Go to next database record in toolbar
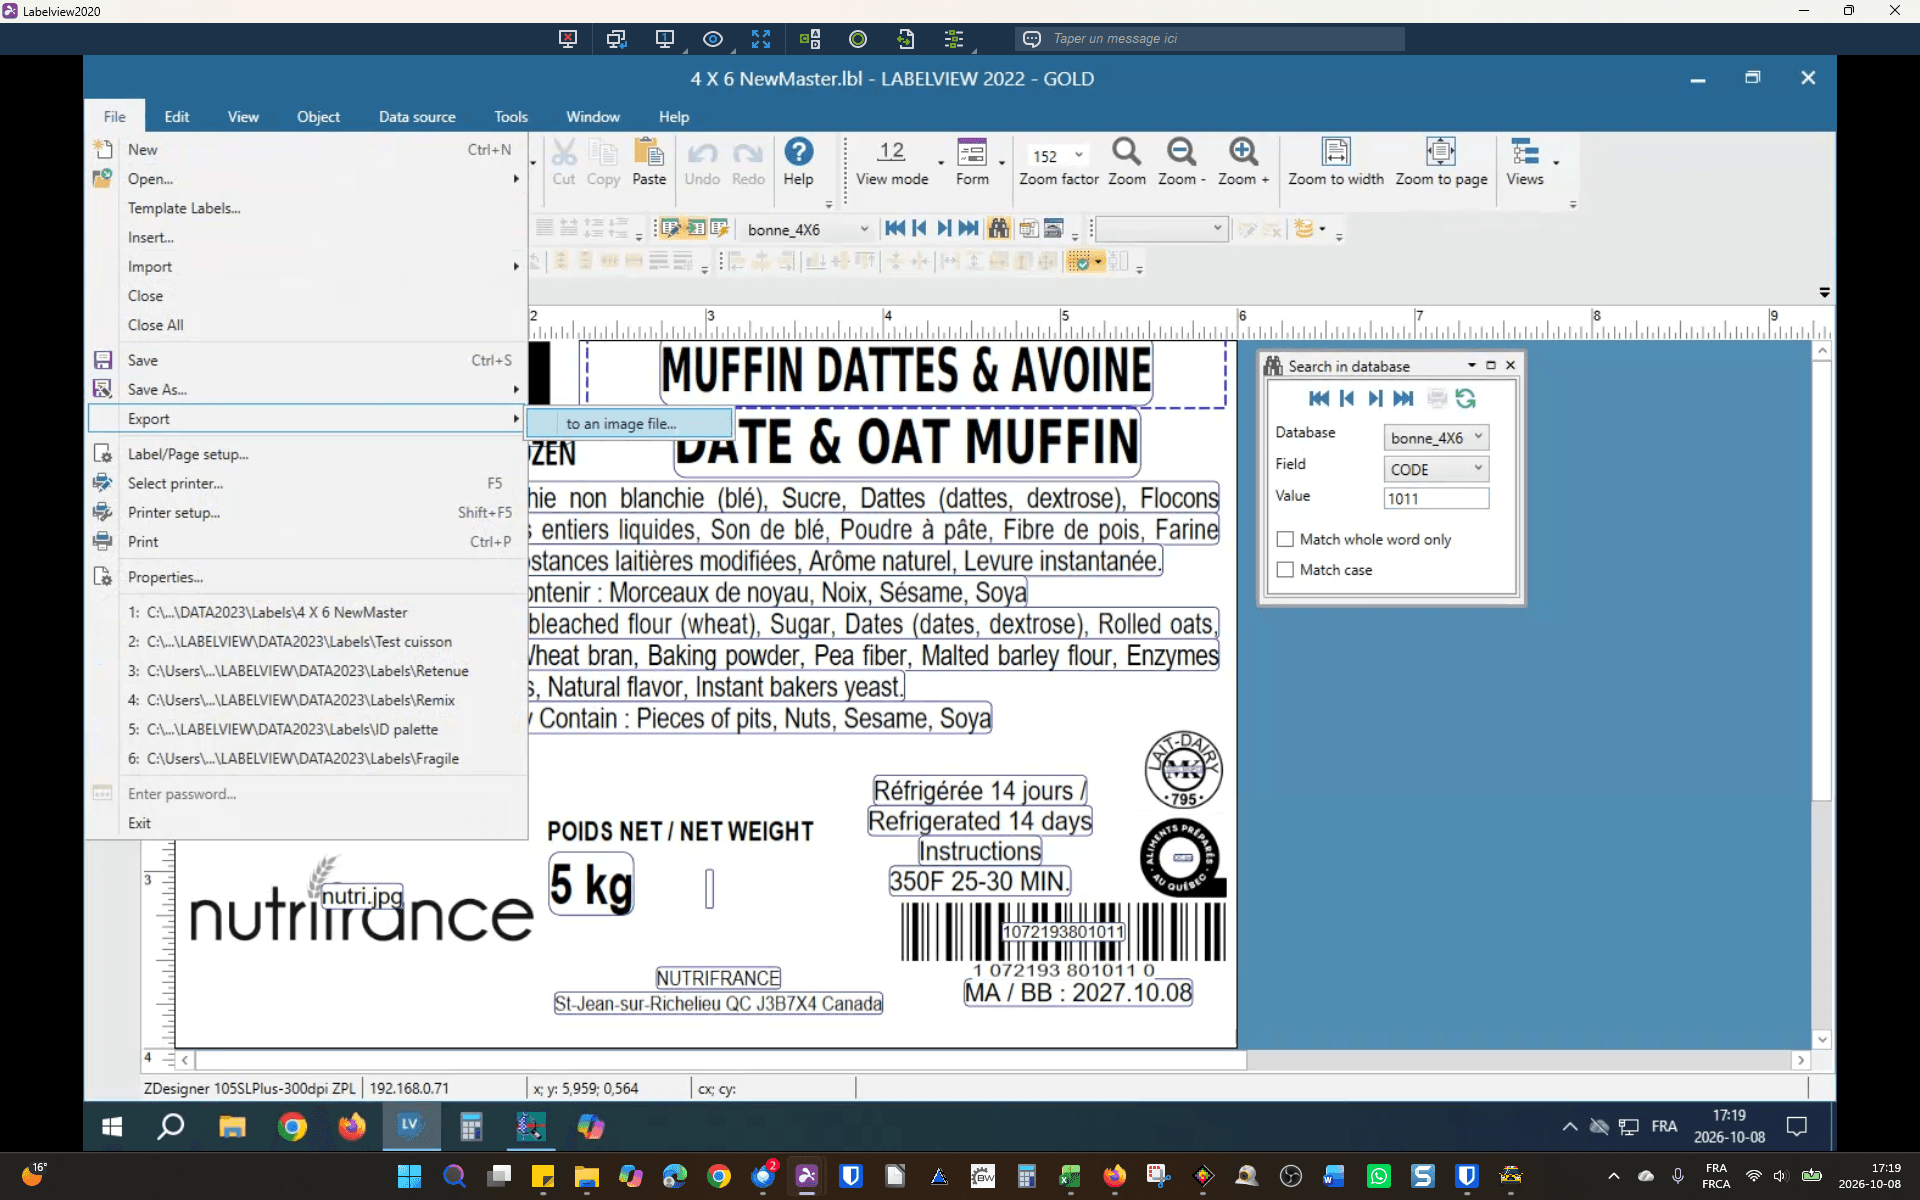 coord(944,229)
